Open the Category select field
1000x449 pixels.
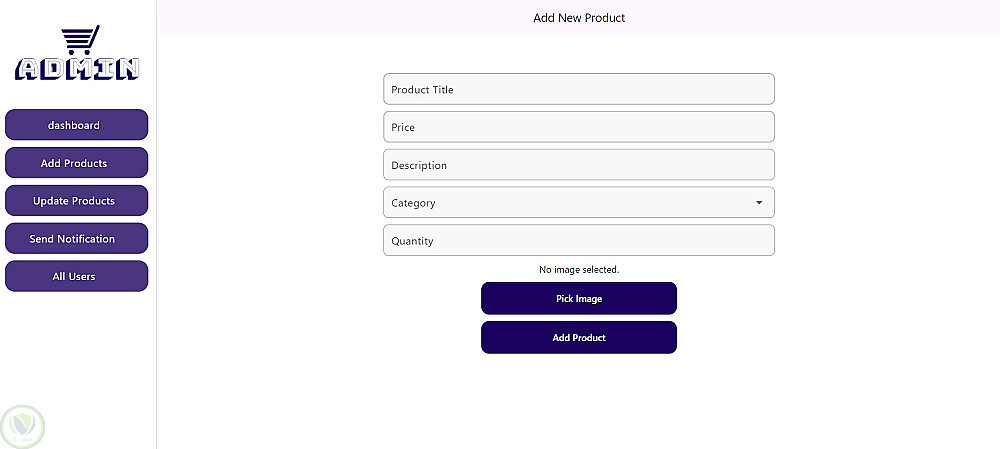coord(578,202)
